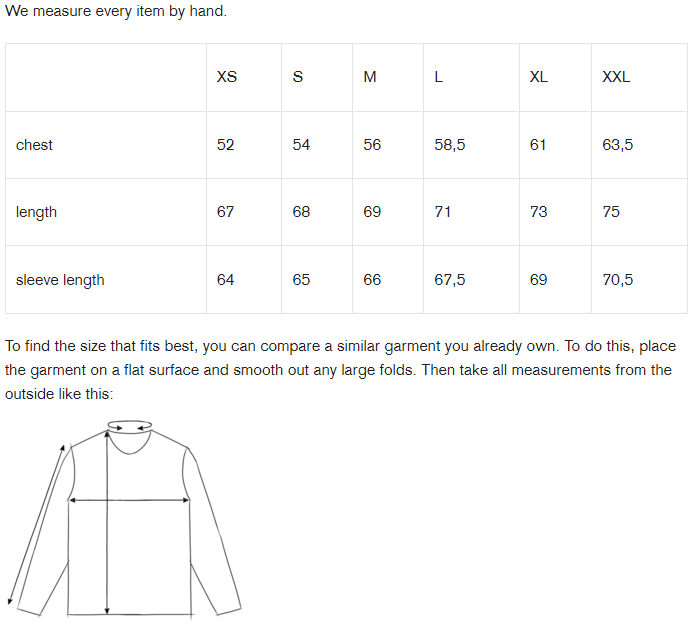Viewport: 695px width, 640px height.
Task: Click the 'We measure every item' text
Action: (x=116, y=11)
